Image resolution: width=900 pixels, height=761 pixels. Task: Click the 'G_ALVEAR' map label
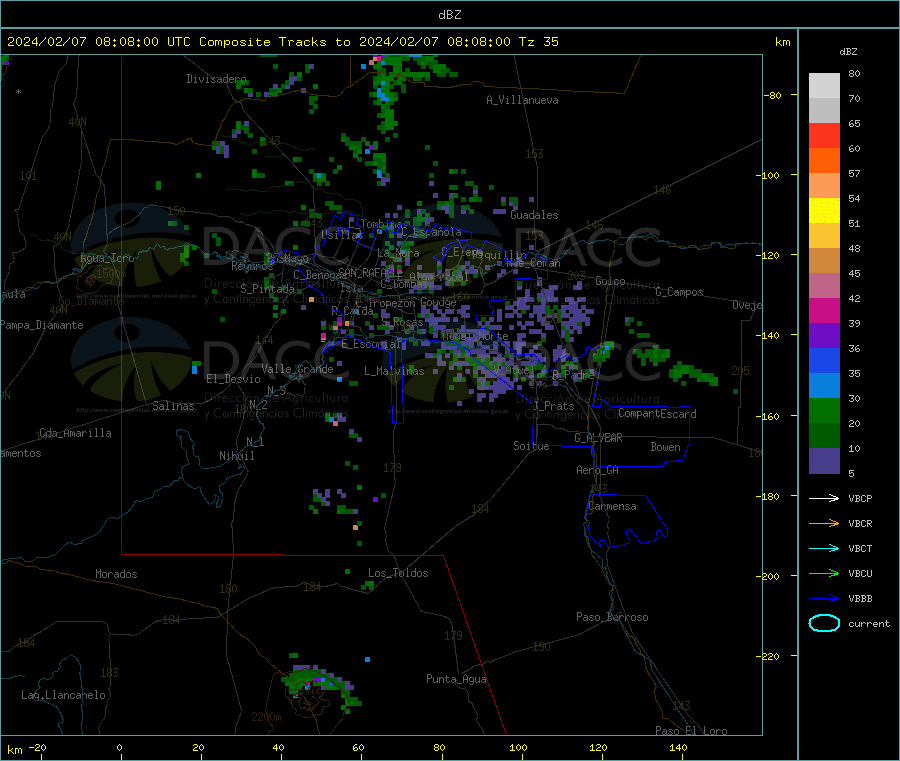(x=598, y=438)
